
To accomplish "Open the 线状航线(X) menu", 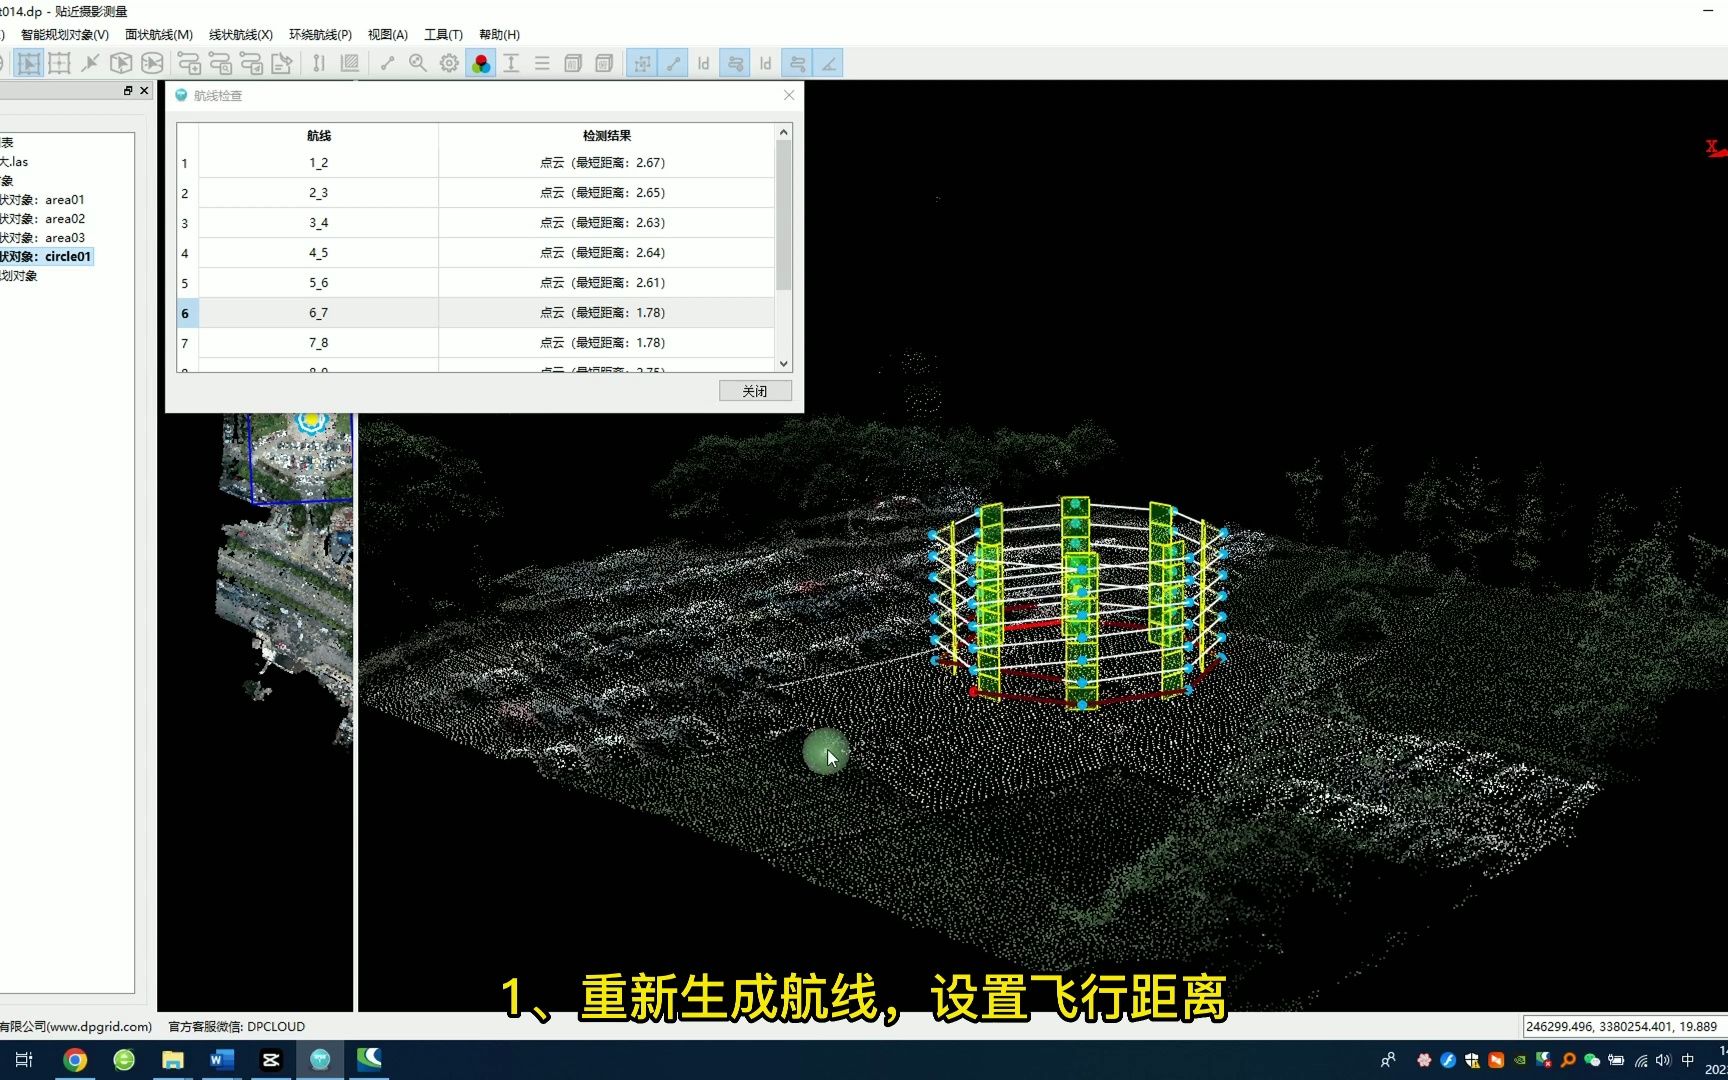I will (241, 34).
